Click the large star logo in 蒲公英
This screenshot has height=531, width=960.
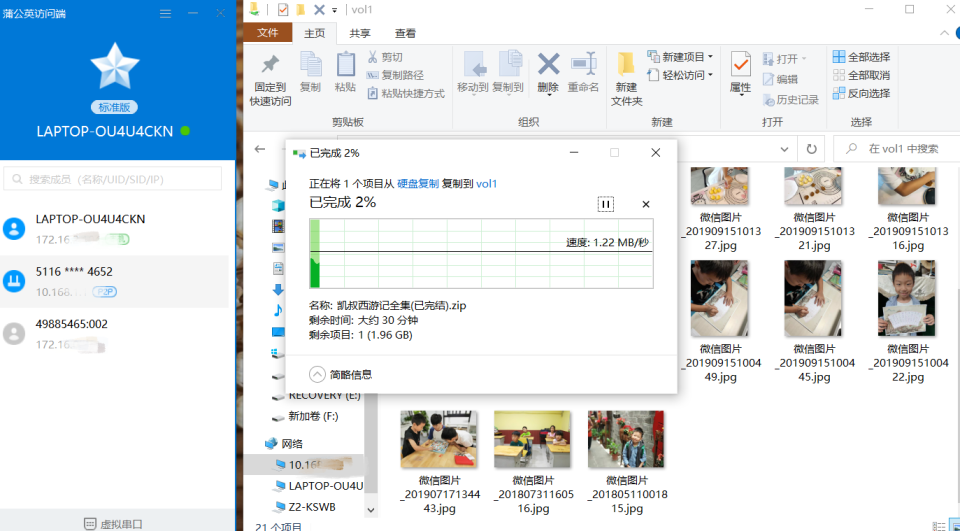pos(115,66)
